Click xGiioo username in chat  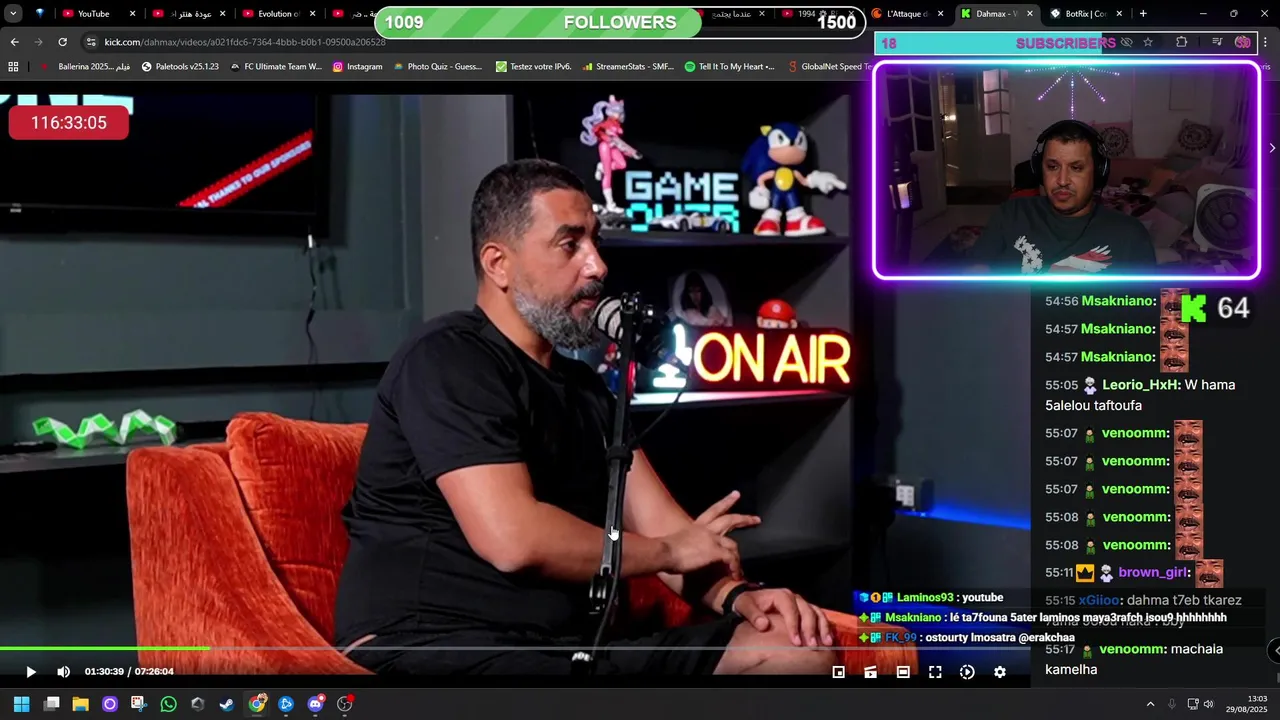1100,601
